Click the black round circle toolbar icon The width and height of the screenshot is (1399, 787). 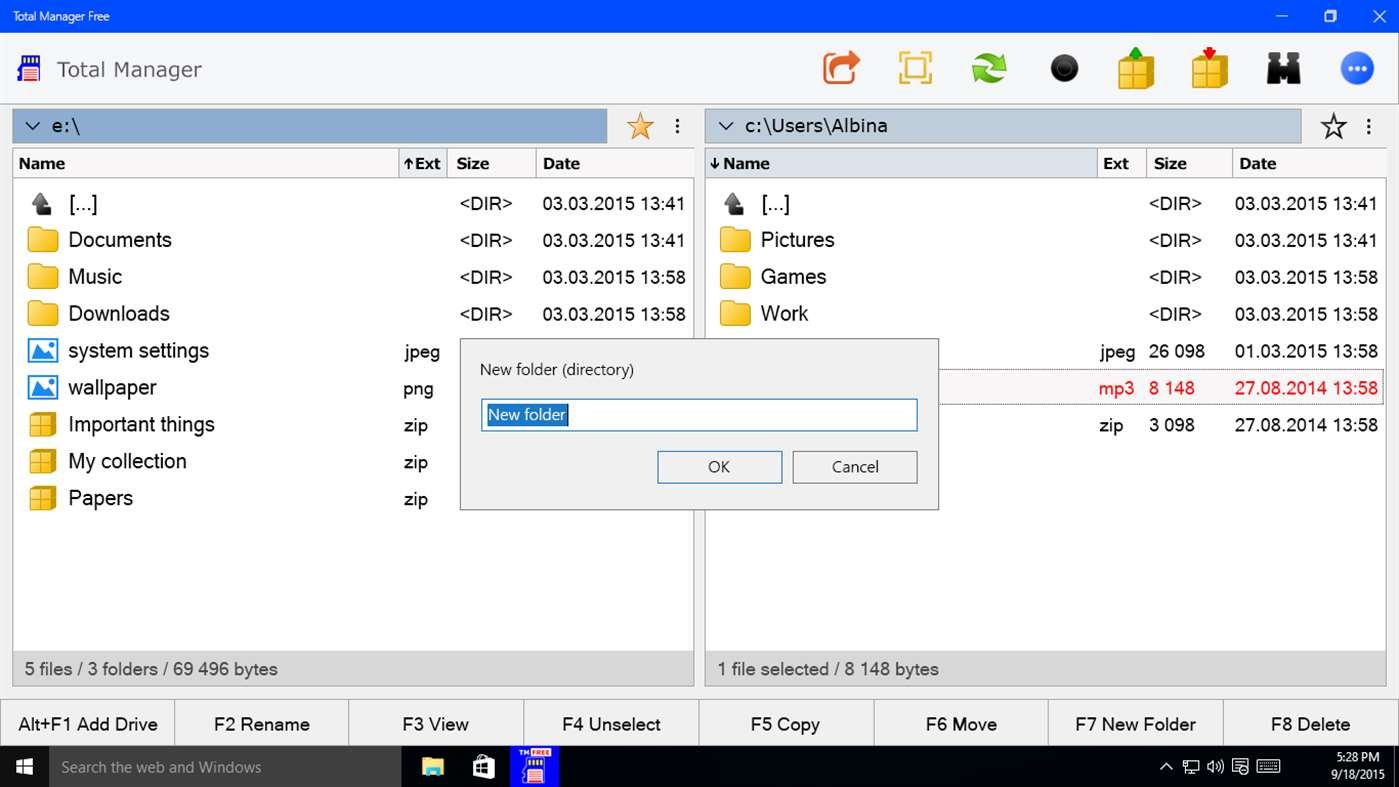click(1064, 69)
